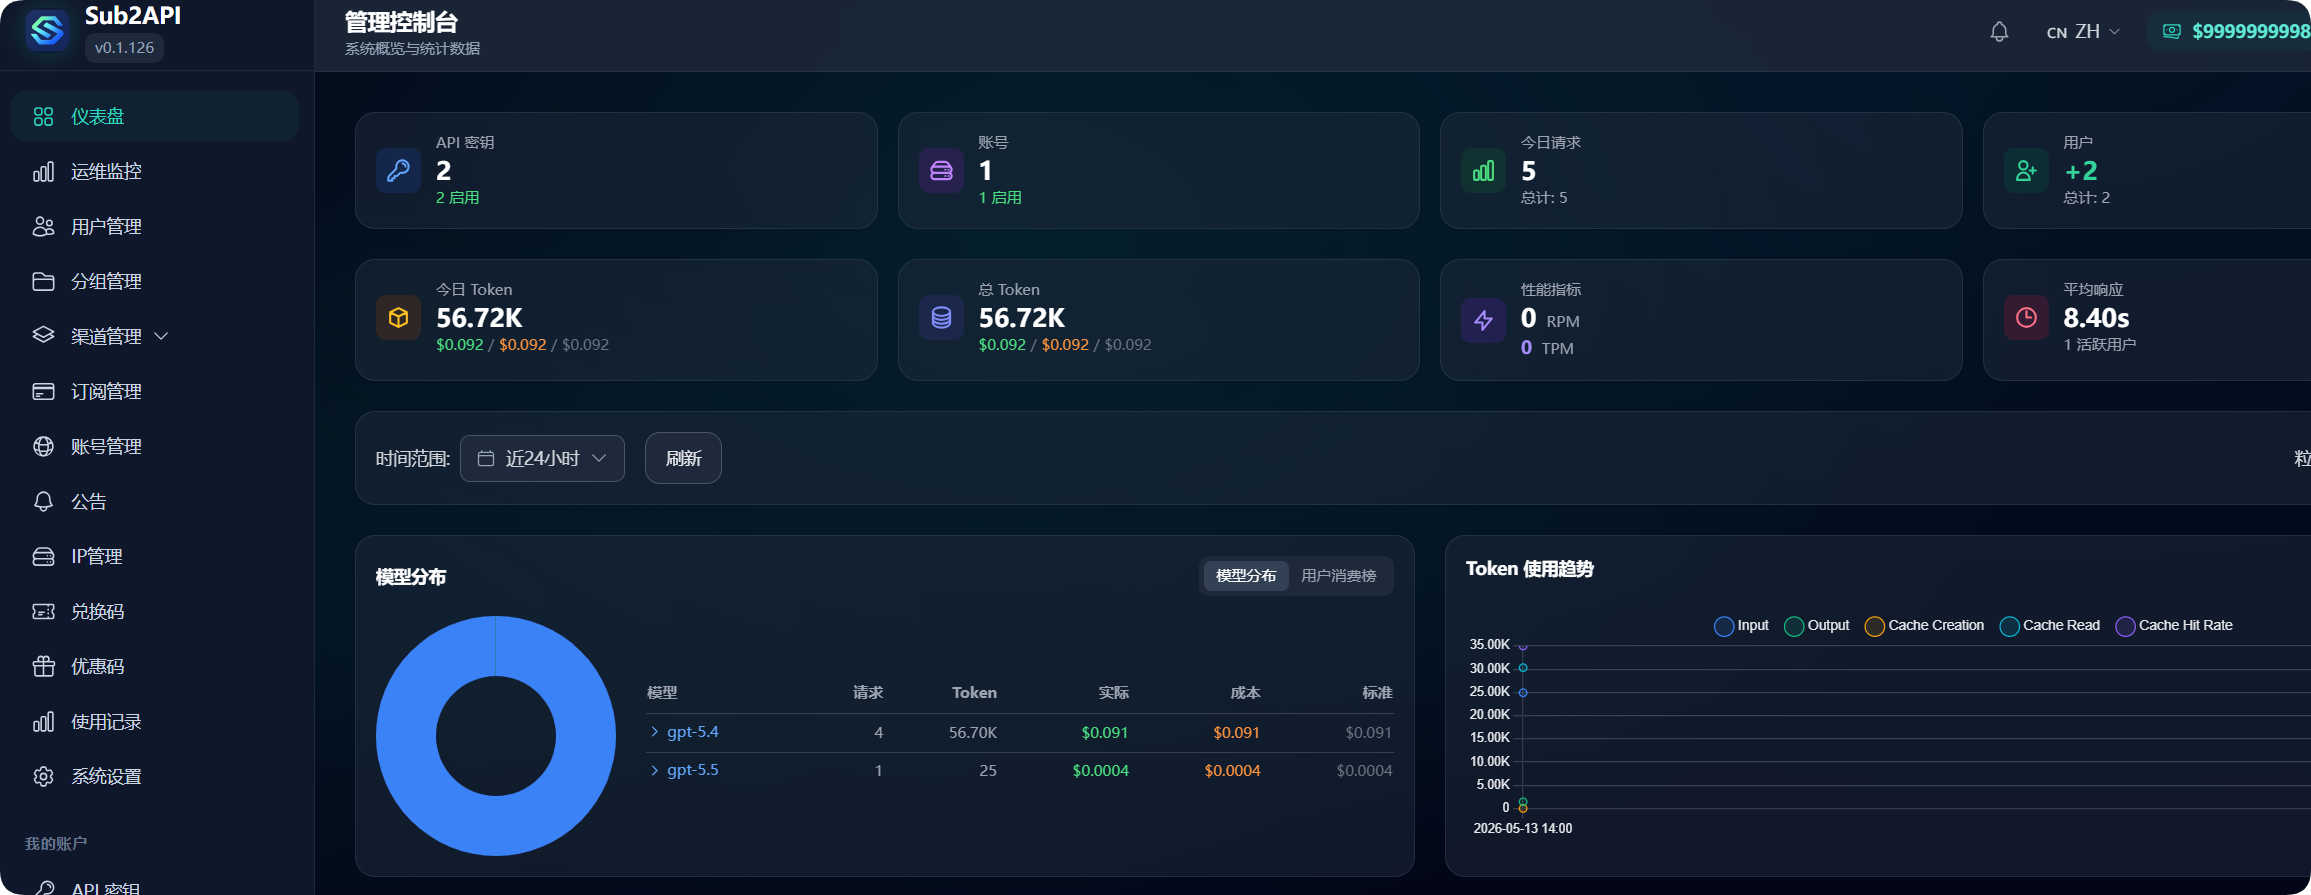Click the total Token database icon
2311x895 pixels.
tap(941, 318)
